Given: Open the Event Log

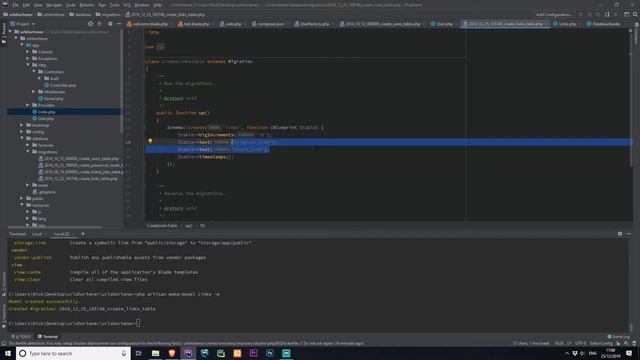Looking at the screenshot, I should (x=619, y=336).
